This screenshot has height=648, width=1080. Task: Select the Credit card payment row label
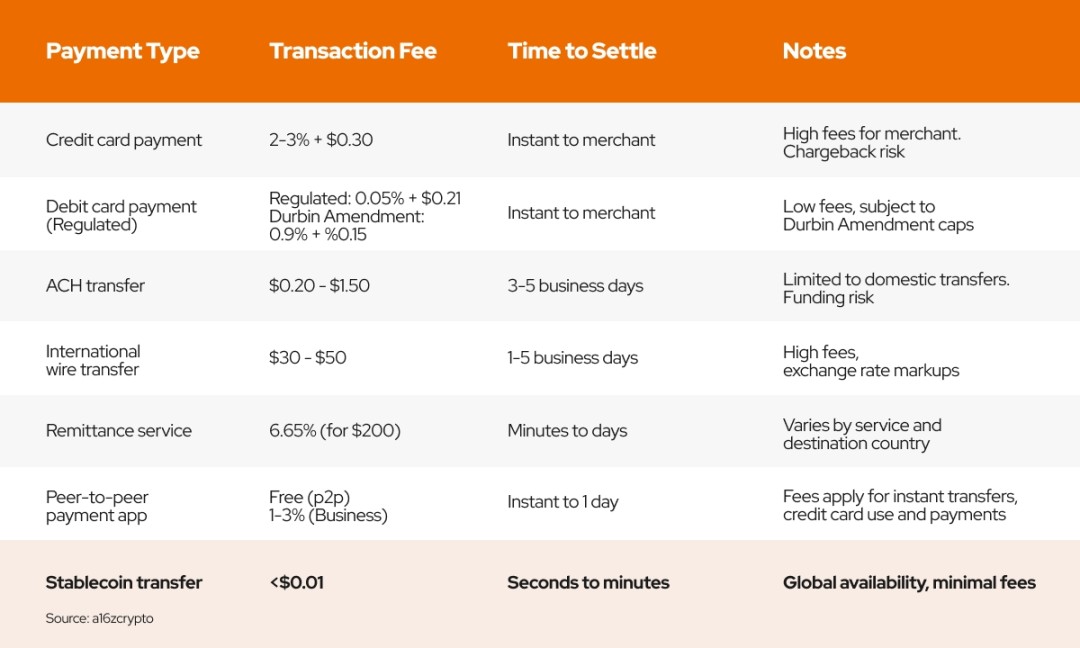point(124,140)
